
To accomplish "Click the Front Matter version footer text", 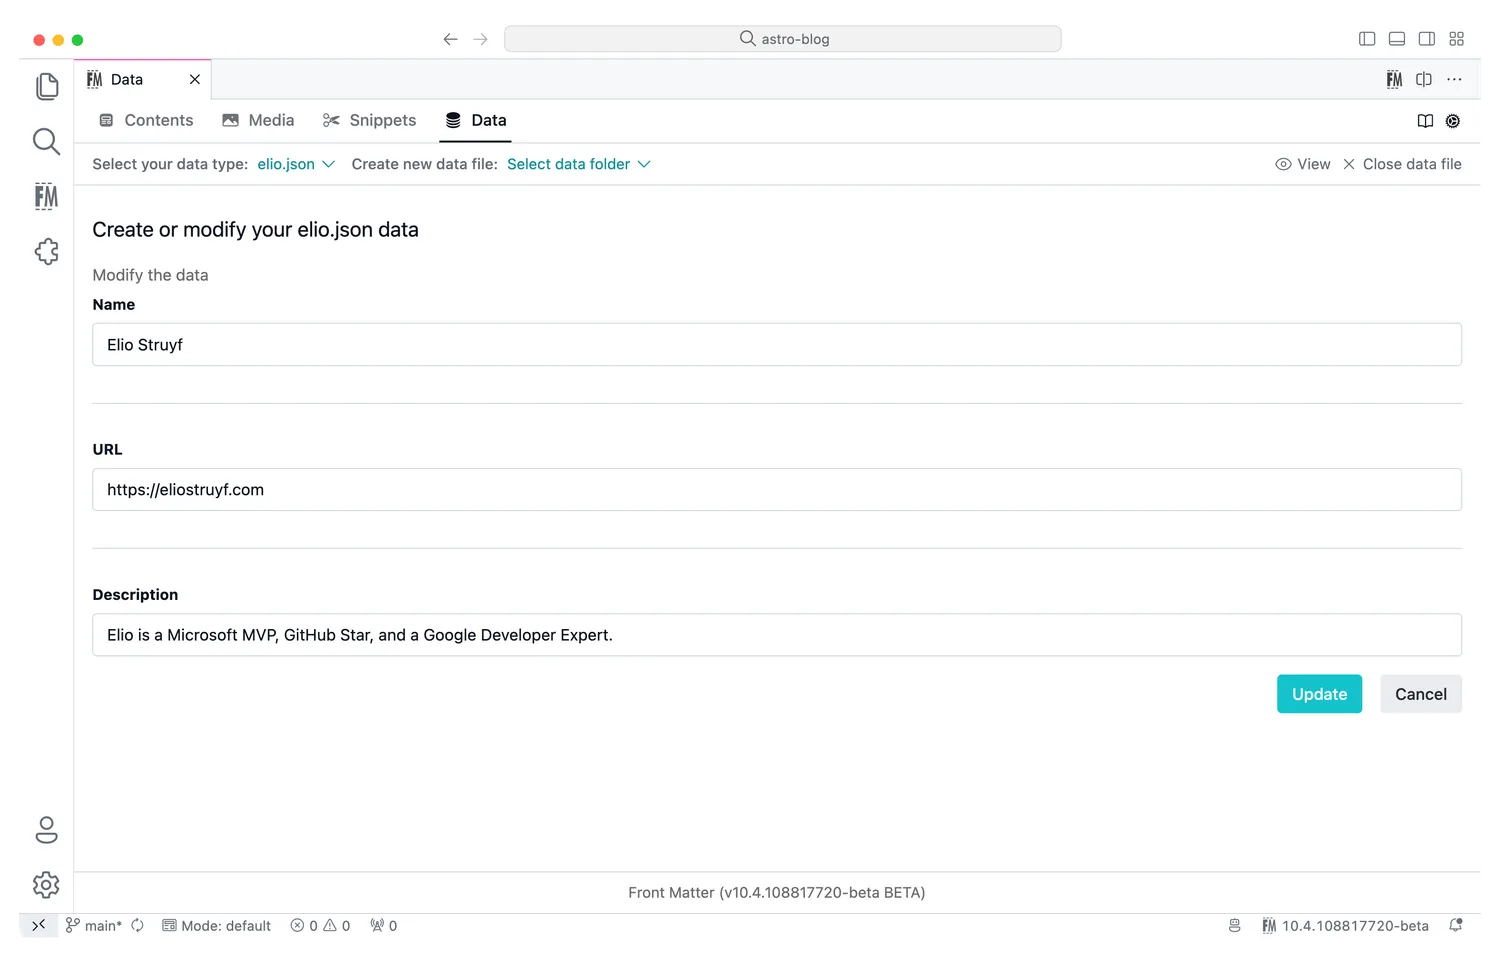I will pos(777,893).
